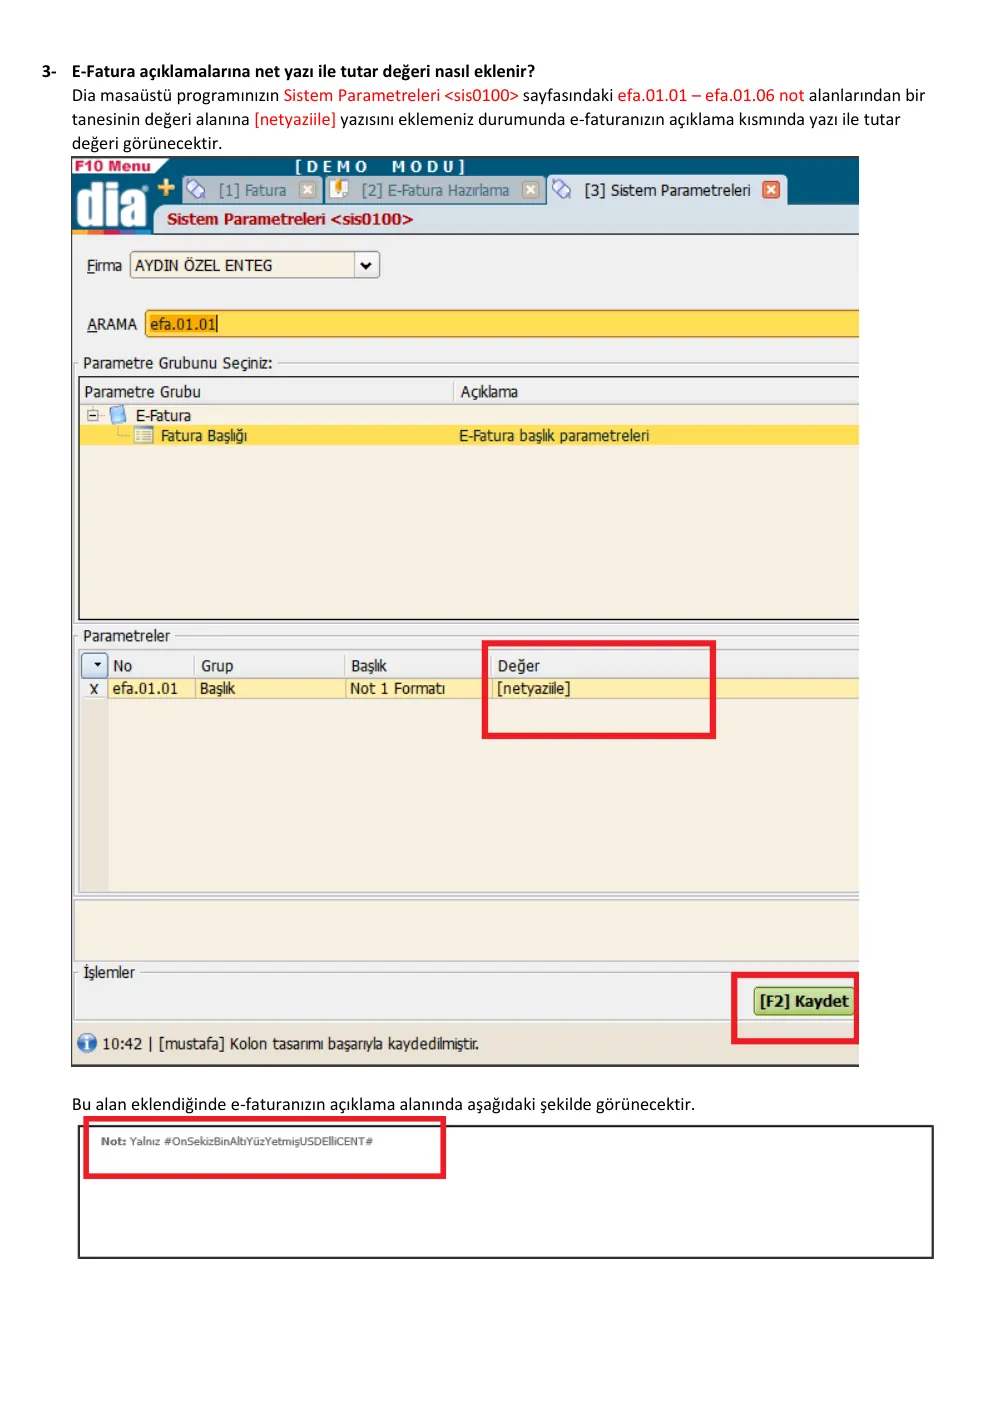Select the [3] Sistem Parametreleri tab
The width and height of the screenshot is (993, 1404).
point(667,190)
